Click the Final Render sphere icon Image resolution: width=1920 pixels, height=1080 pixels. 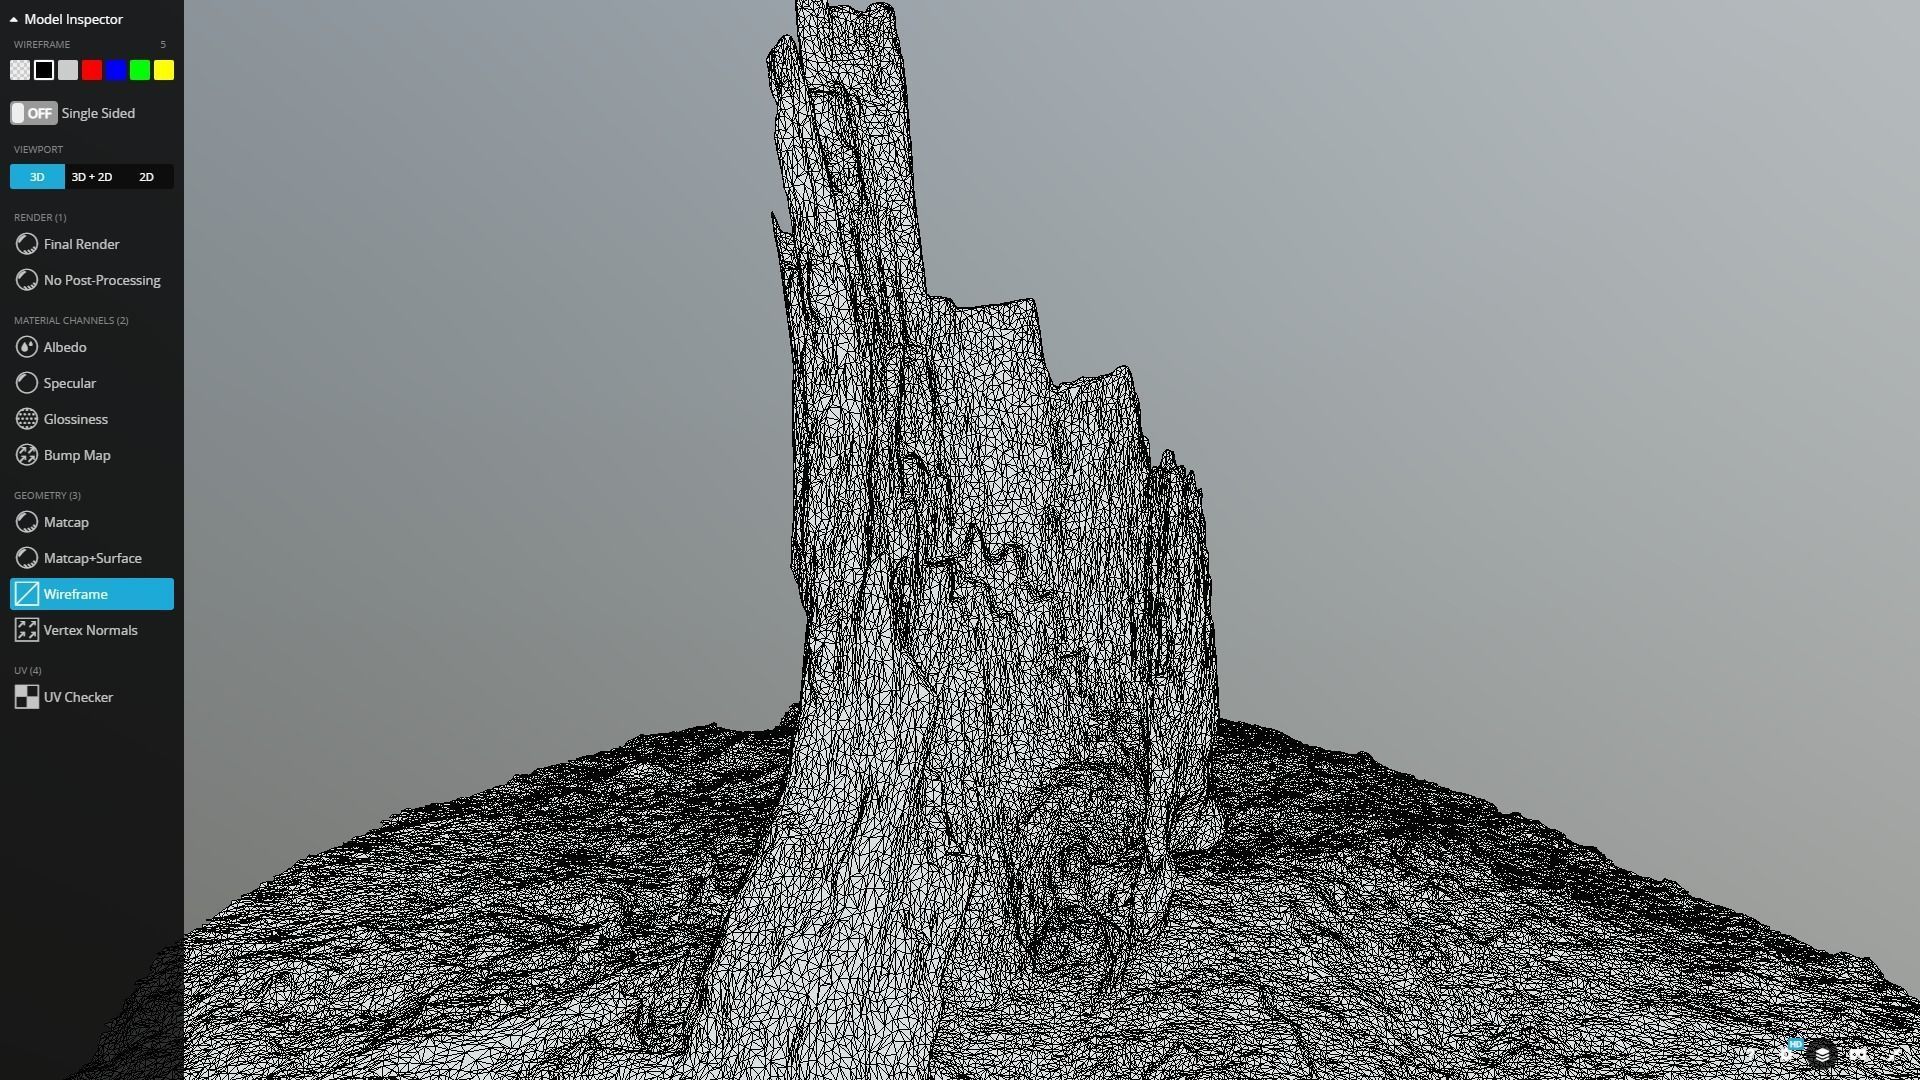(x=27, y=244)
